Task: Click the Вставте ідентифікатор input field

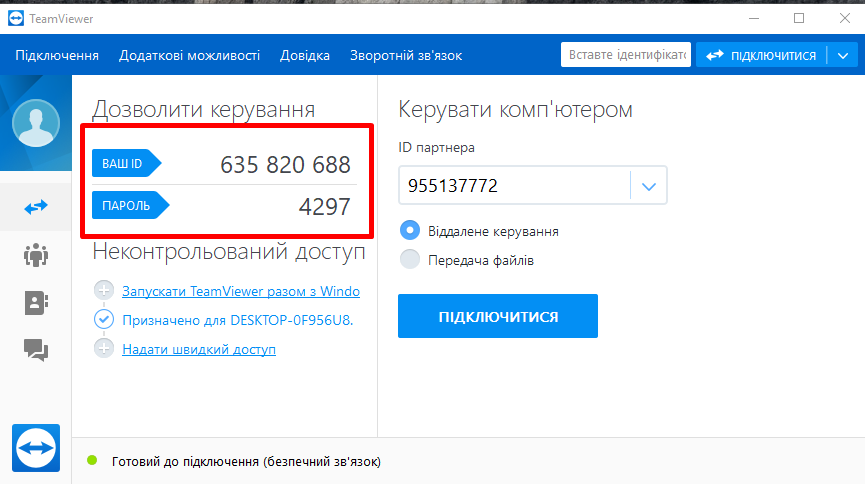Action: (625, 56)
